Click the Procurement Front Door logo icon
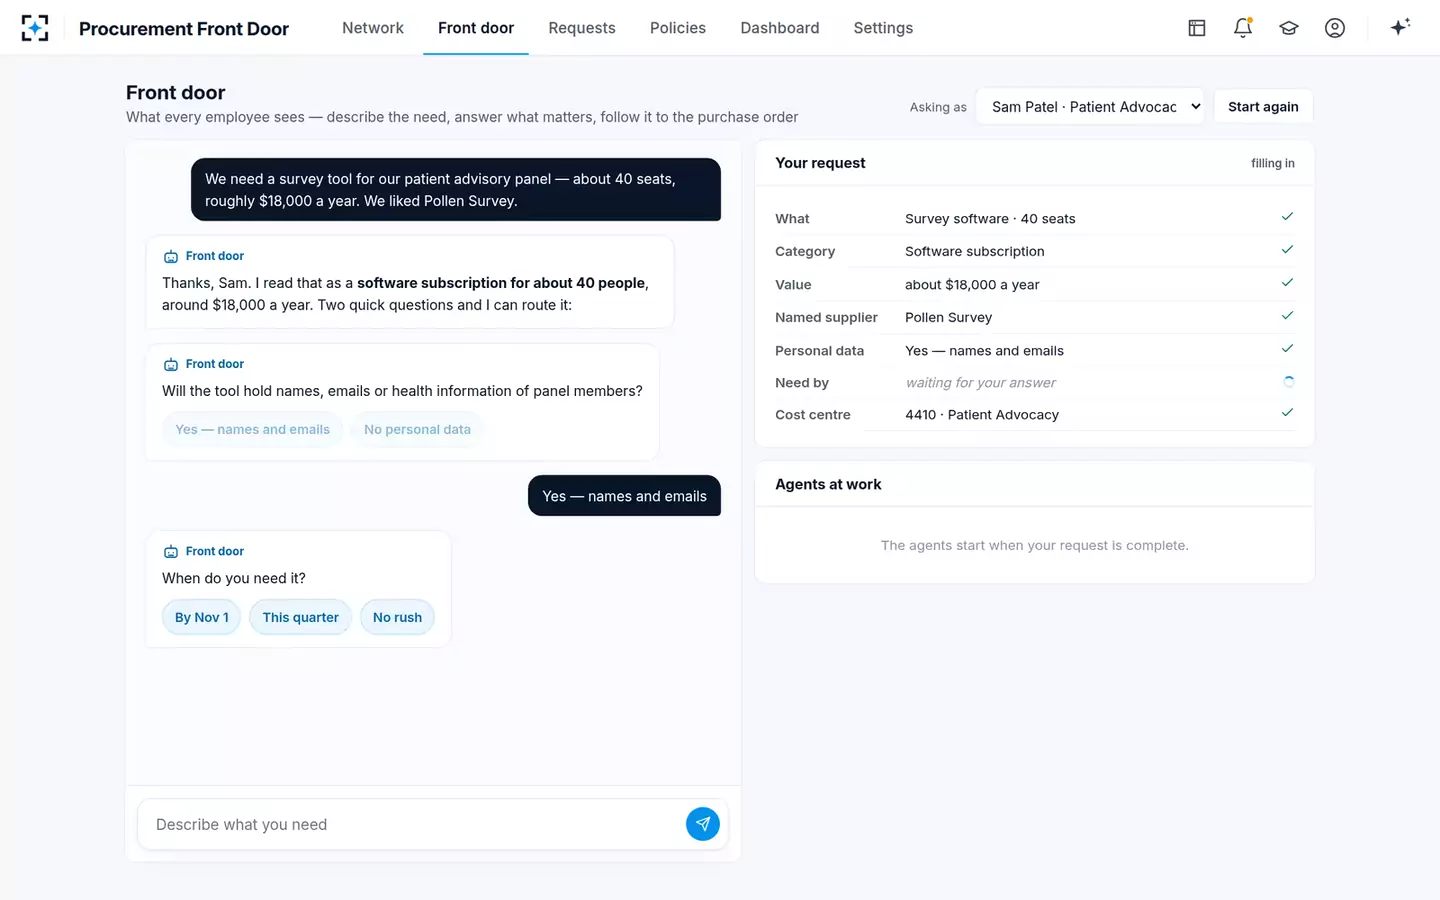 (35, 28)
